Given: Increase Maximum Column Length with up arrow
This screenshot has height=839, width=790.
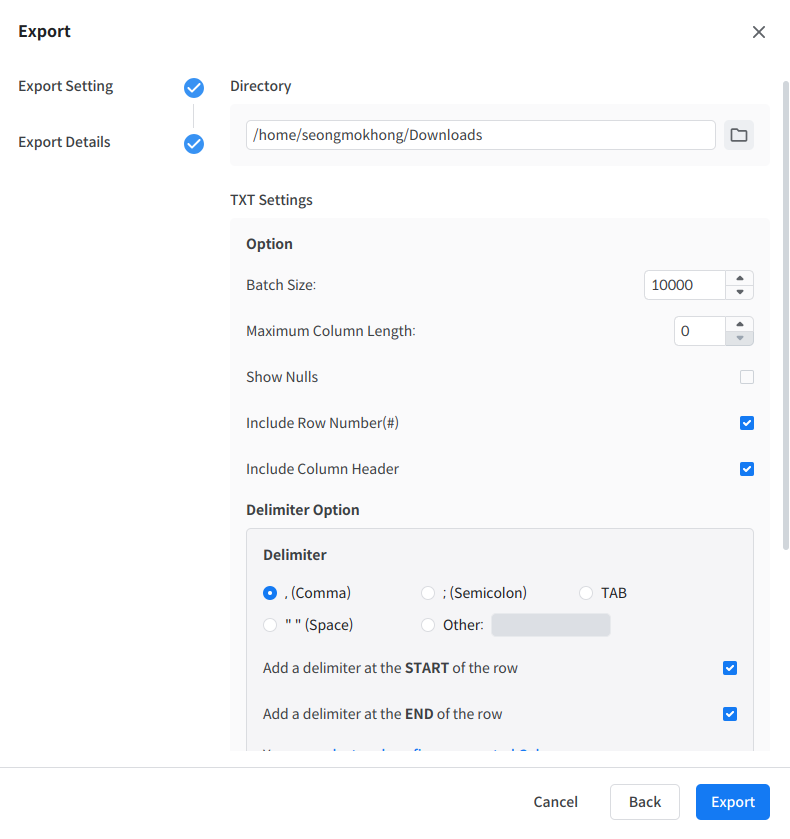Looking at the screenshot, I should tap(739, 324).
